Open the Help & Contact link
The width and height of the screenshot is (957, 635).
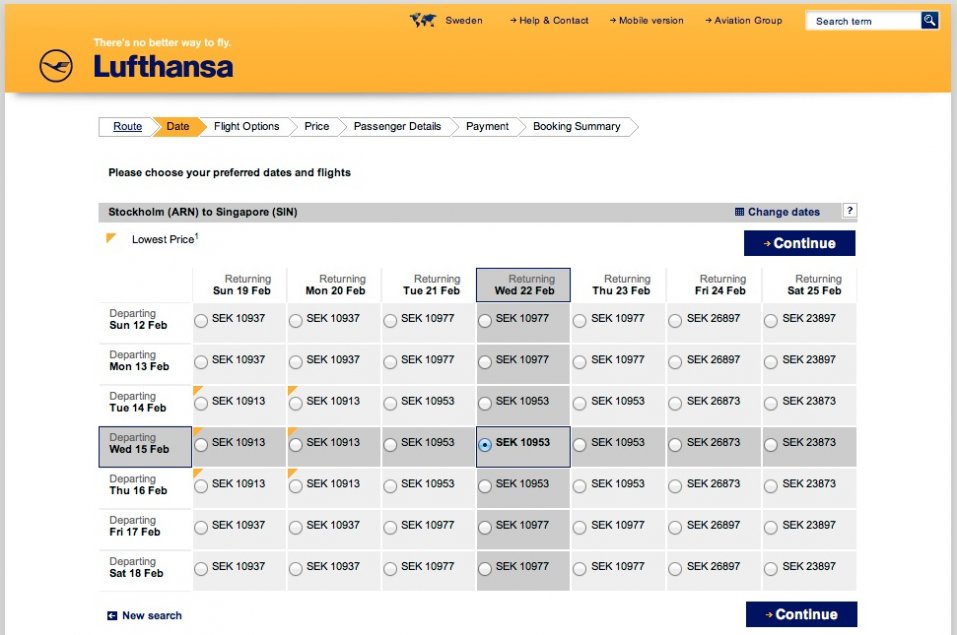click(x=553, y=20)
